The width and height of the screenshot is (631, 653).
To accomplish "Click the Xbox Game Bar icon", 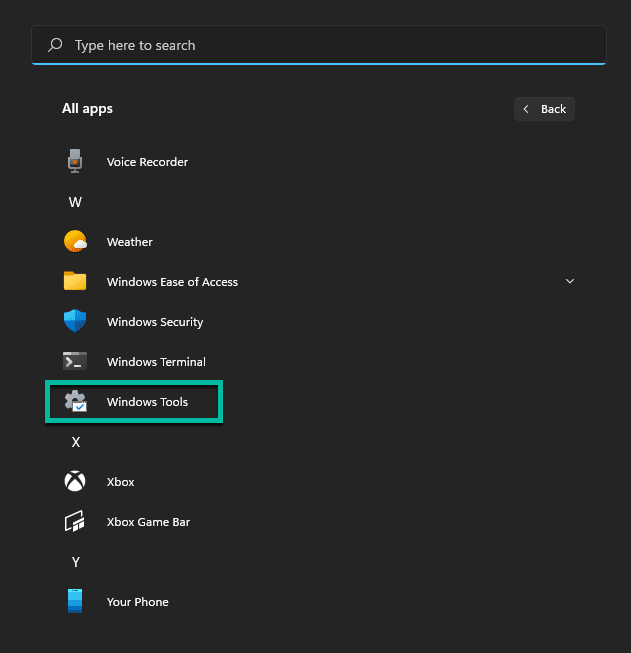I will (x=75, y=521).
